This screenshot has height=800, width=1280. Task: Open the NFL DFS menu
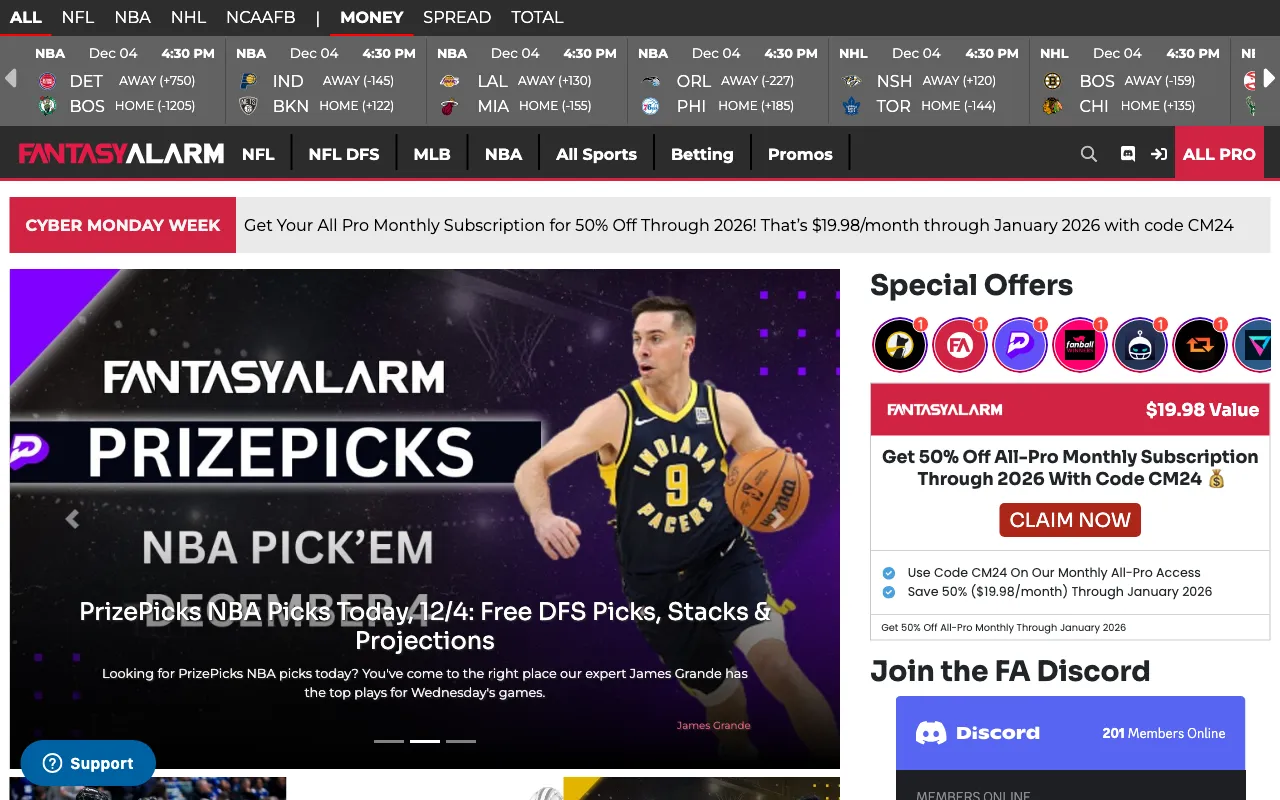(344, 154)
